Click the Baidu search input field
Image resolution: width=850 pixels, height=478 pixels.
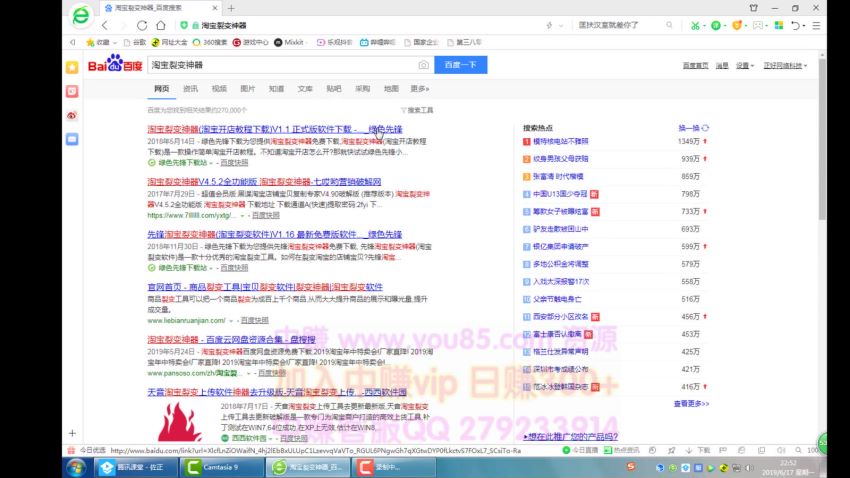pos(282,65)
